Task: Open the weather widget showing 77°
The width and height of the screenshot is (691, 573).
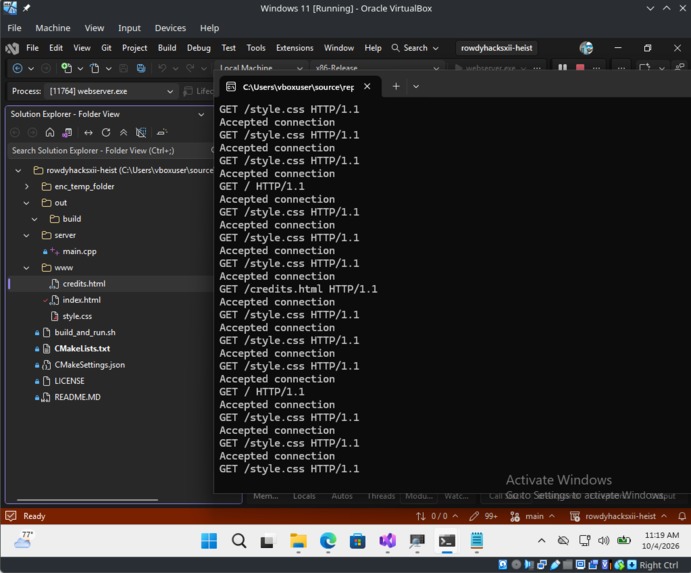Action: pyautogui.click(x=23, y=540)
